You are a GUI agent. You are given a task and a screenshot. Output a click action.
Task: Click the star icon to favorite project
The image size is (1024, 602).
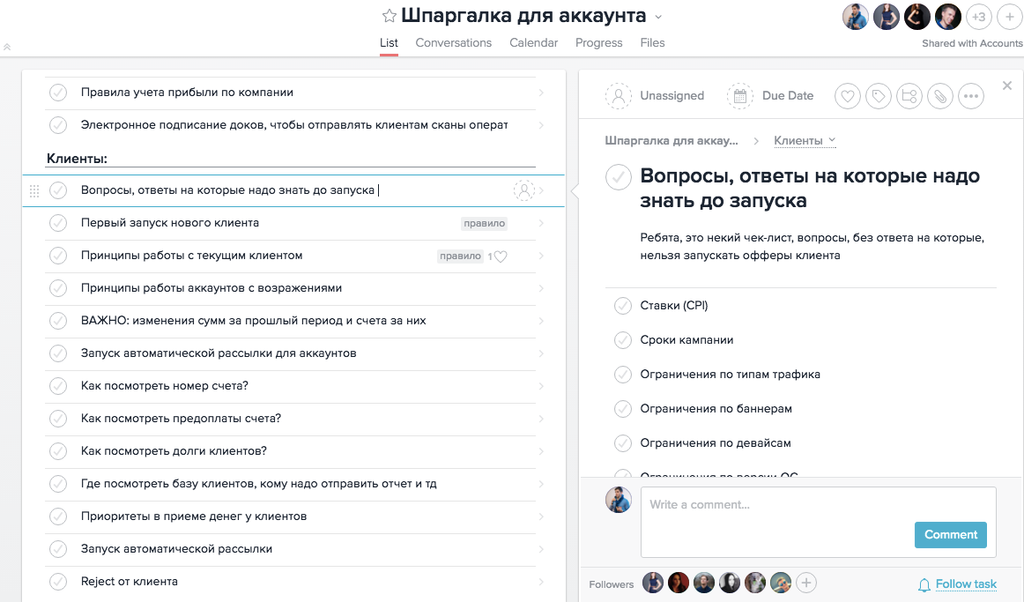(389, 16)
